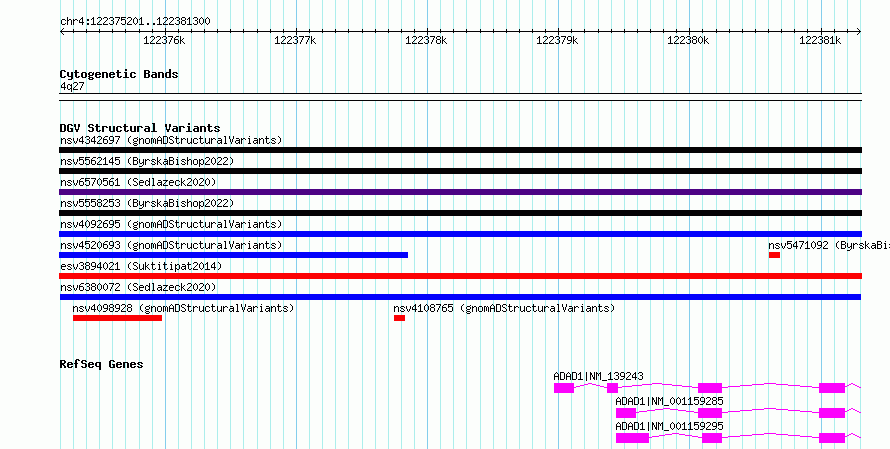Click the red bar for nsv4098928

coord(117,318)
